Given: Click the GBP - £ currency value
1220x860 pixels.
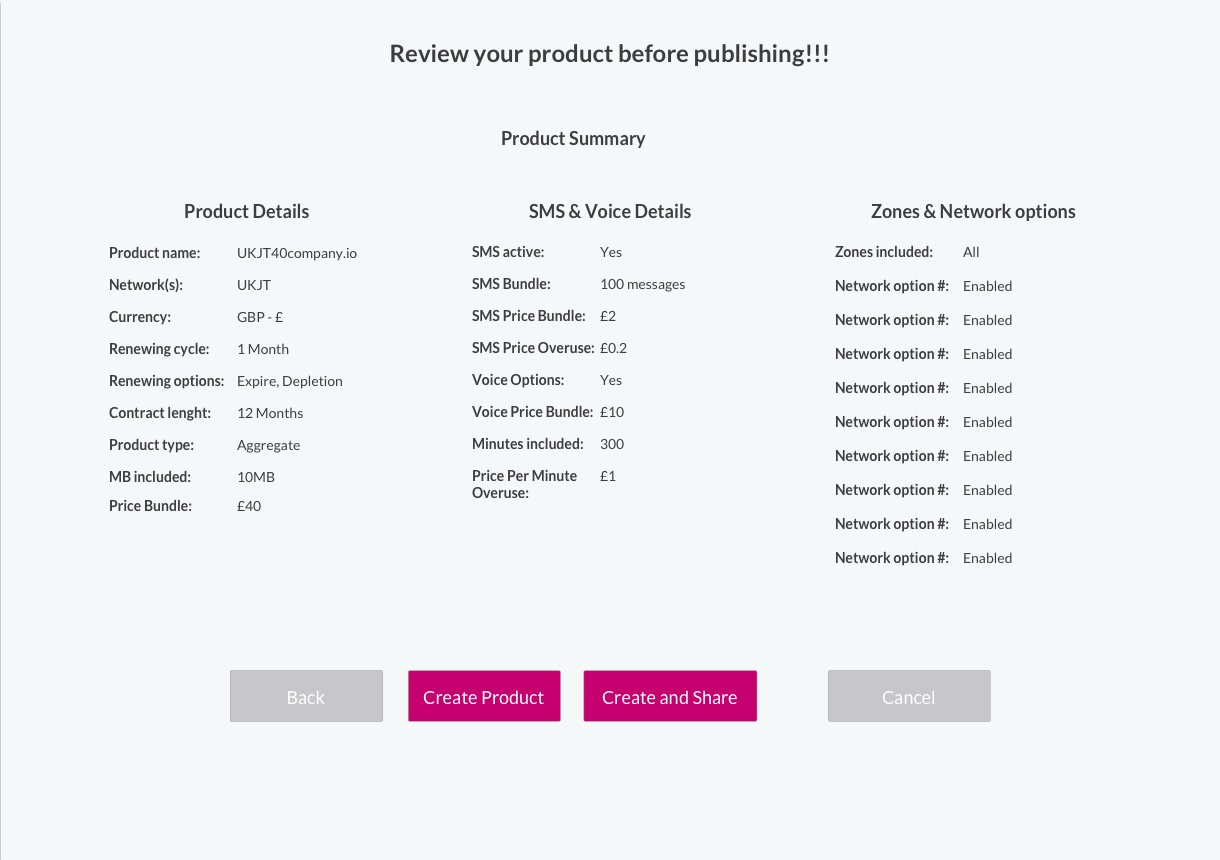Looking at the screenshot, I should click(x=260, y=317).
